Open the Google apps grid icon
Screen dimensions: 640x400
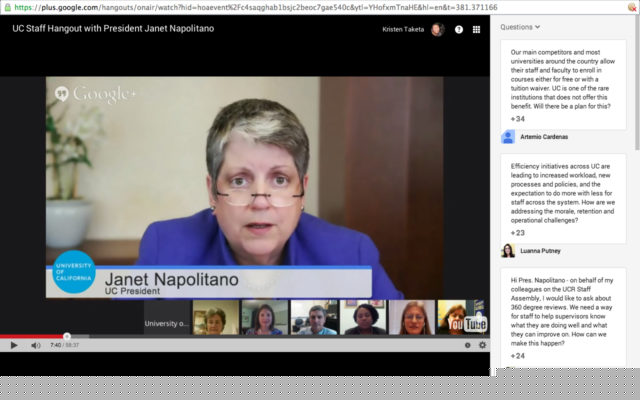coord(476,29)
